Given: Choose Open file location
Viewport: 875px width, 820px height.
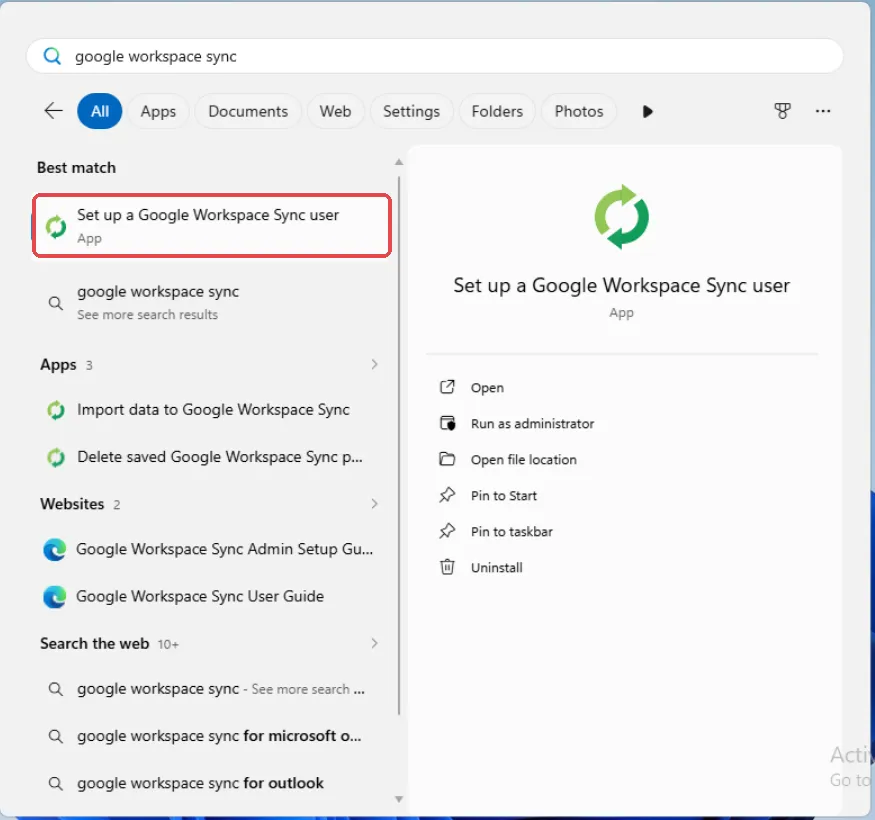Looking at the screenshot, I should [x=523, y=459].
